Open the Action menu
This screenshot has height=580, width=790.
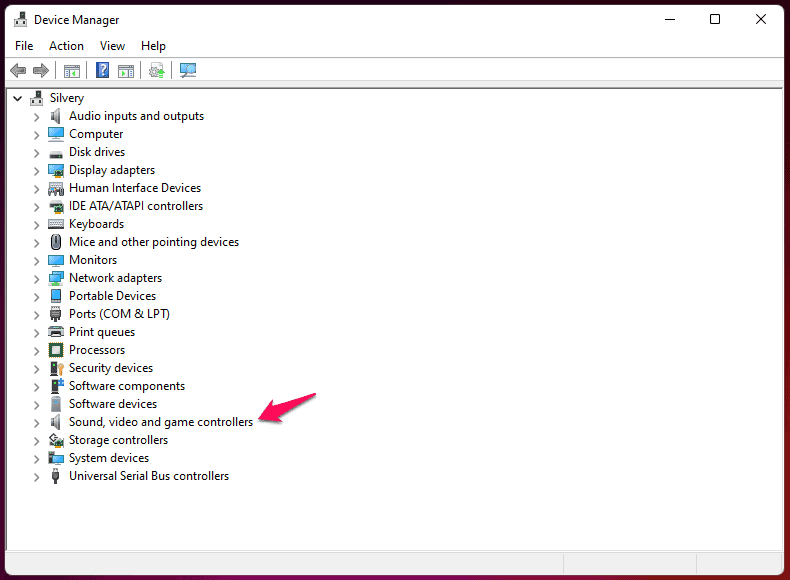coord(66,46)
